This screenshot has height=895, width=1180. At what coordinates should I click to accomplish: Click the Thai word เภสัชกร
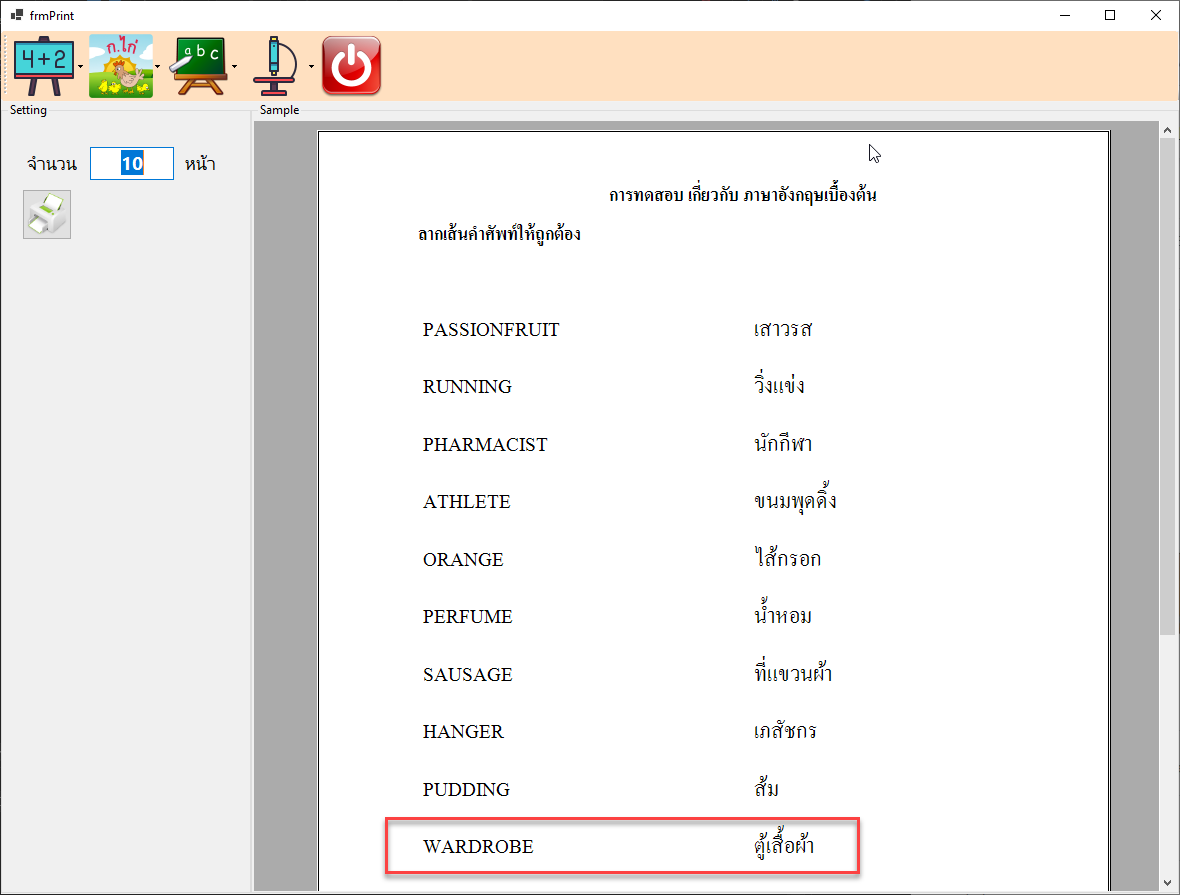(x=785, y=730)
